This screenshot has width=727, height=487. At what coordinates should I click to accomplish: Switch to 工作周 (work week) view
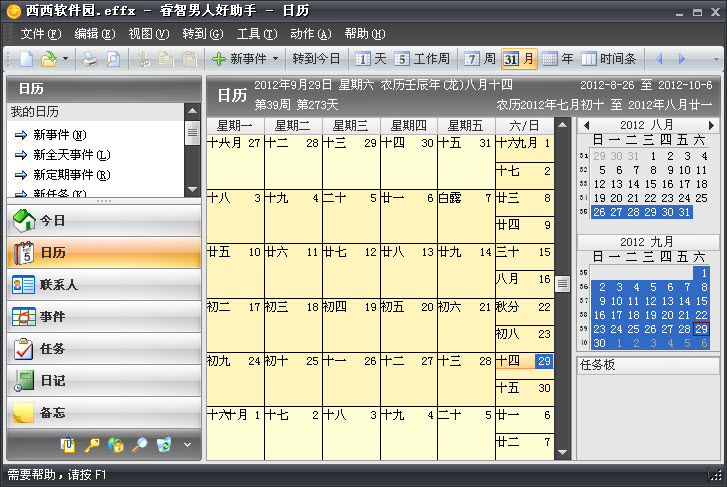tap(423, 59)
